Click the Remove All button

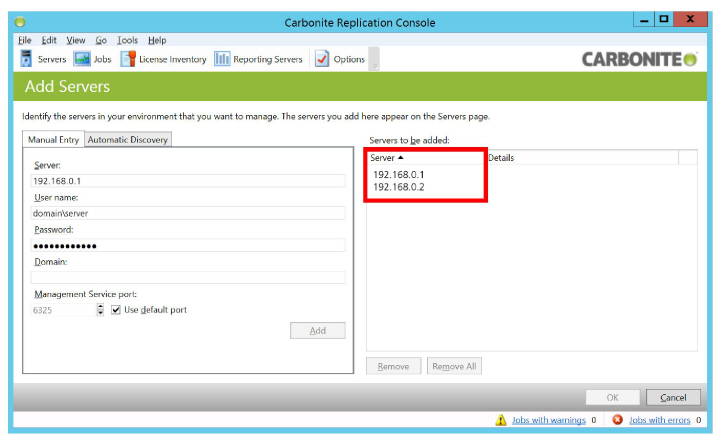pyautogui.click(x=454, y=366)
